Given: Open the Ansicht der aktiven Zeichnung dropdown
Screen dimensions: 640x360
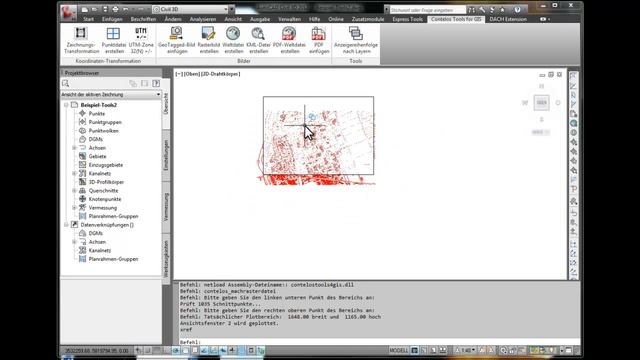Looking at the screenshot, I should tap(111, 94).
